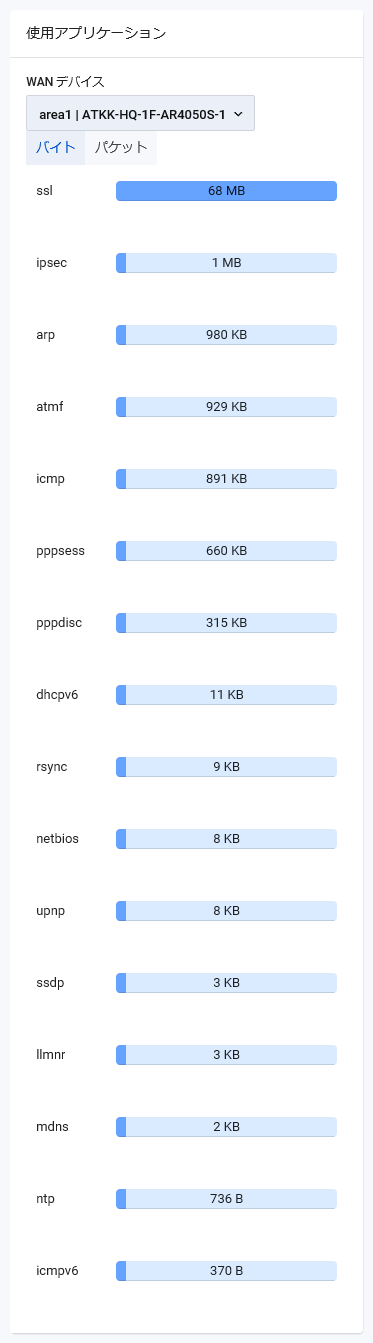This screenshot has width=373, height=1343.
Task: Click the llmnr 3 KB bar
Action: point(226,1055)
